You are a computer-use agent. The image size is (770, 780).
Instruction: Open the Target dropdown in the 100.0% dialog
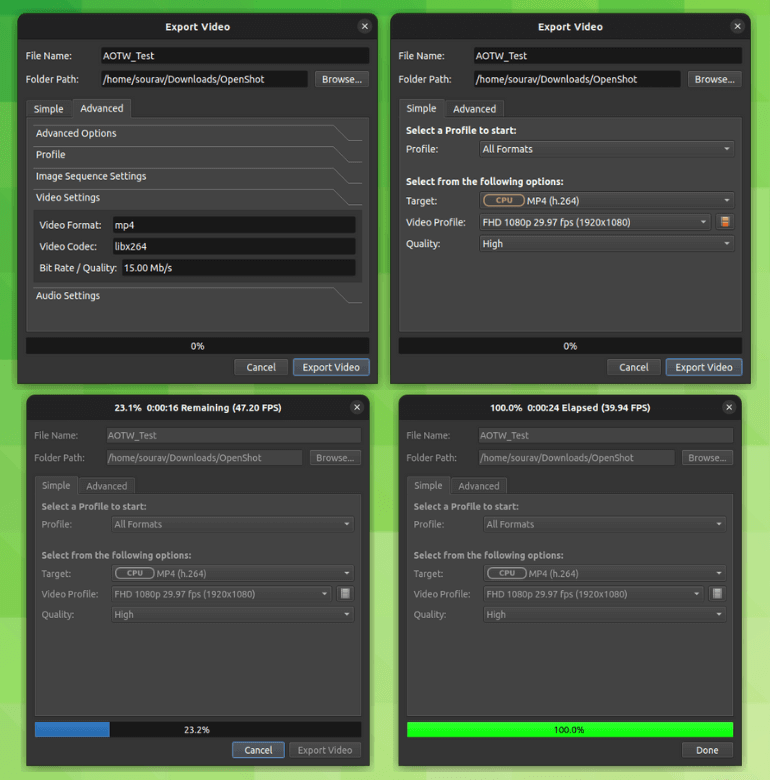(604, 574)
